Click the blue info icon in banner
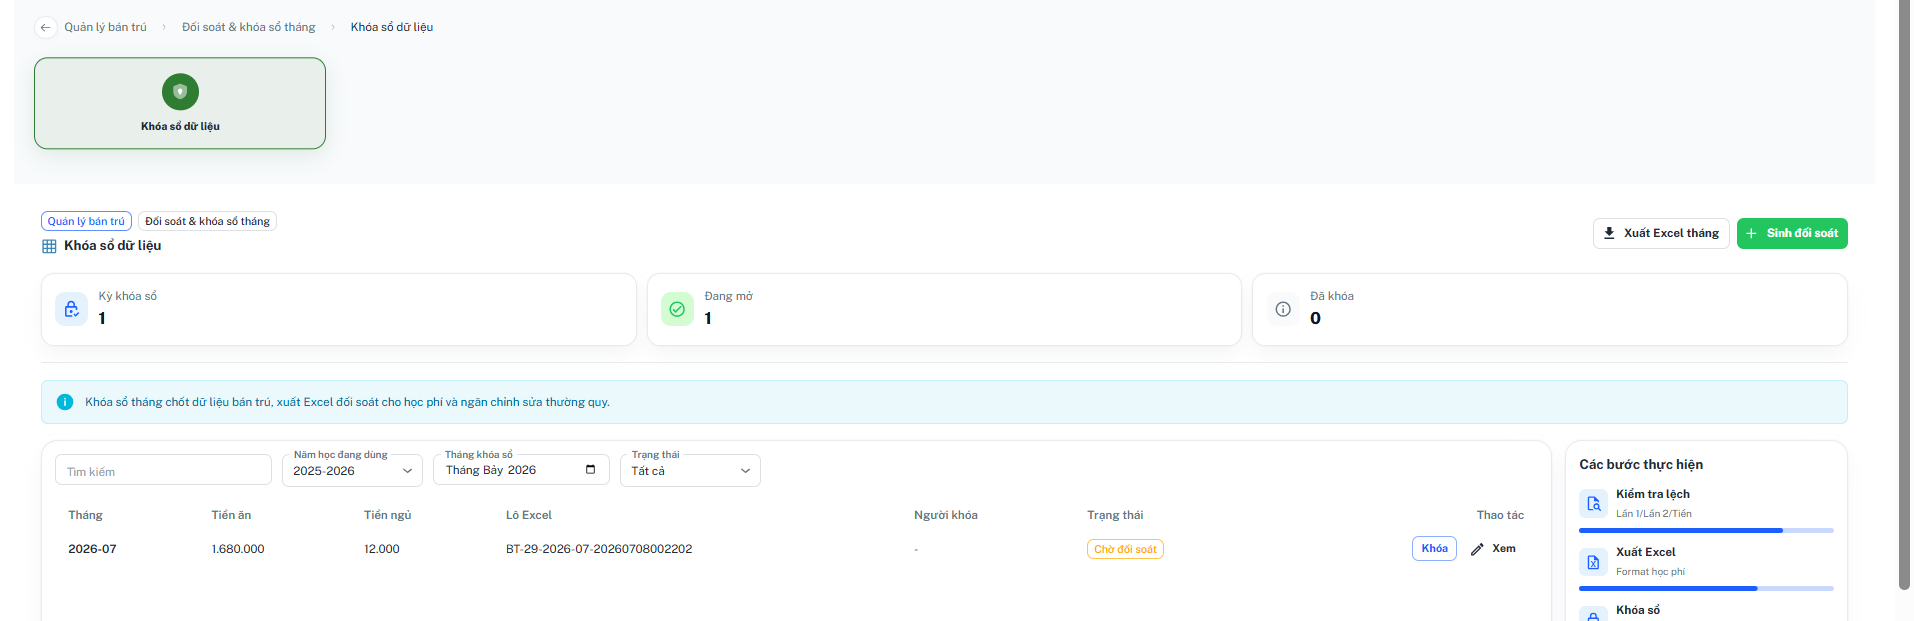1914x621 pixels. [x=65, y=402]
